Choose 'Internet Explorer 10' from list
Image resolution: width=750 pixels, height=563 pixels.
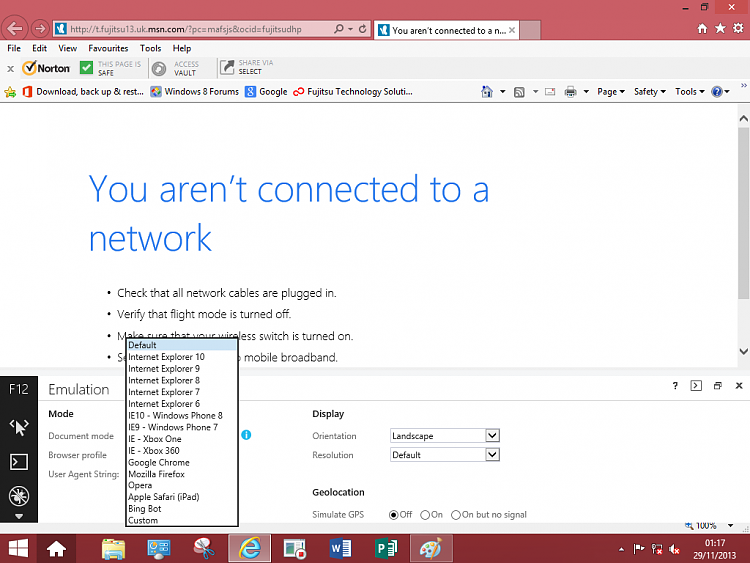tap(182, 357)
